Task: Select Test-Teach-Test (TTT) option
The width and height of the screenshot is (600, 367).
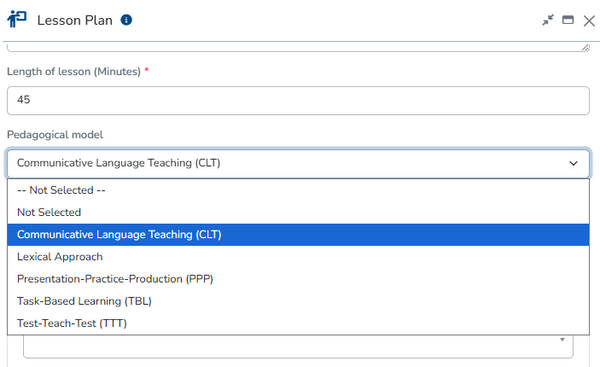Action: point(298,323)
